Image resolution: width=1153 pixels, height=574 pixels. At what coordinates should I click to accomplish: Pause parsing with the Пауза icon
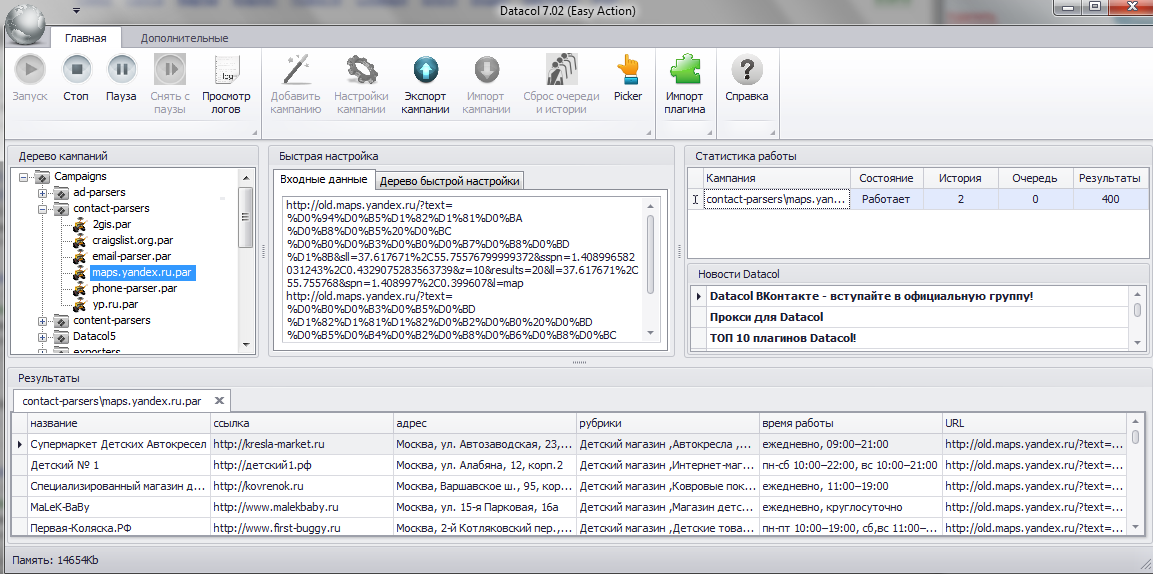[x=122, y=70]
